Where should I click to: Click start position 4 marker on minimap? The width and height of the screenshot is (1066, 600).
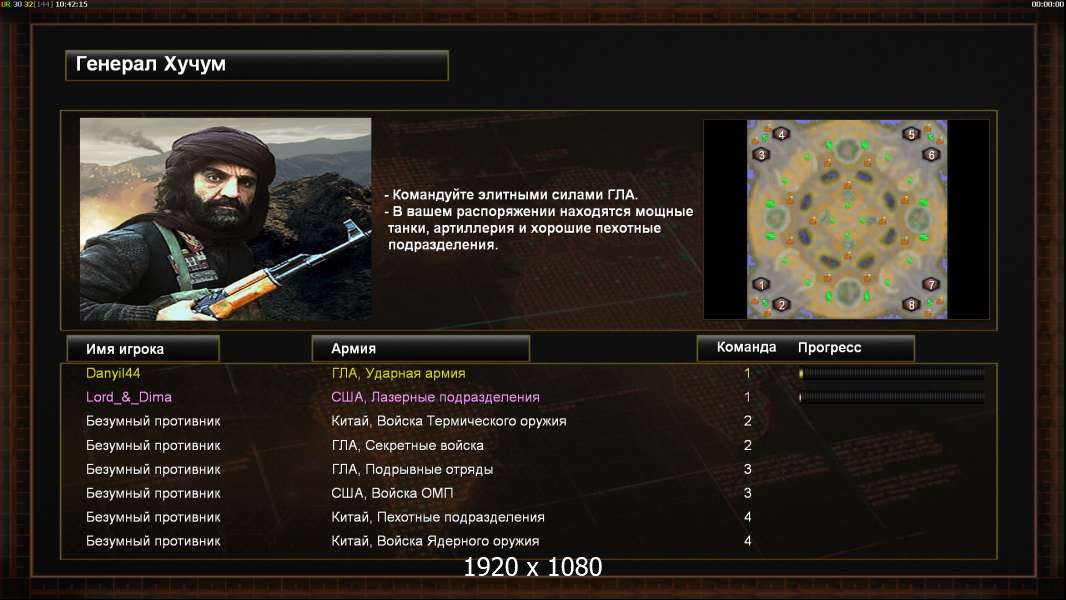781,135
